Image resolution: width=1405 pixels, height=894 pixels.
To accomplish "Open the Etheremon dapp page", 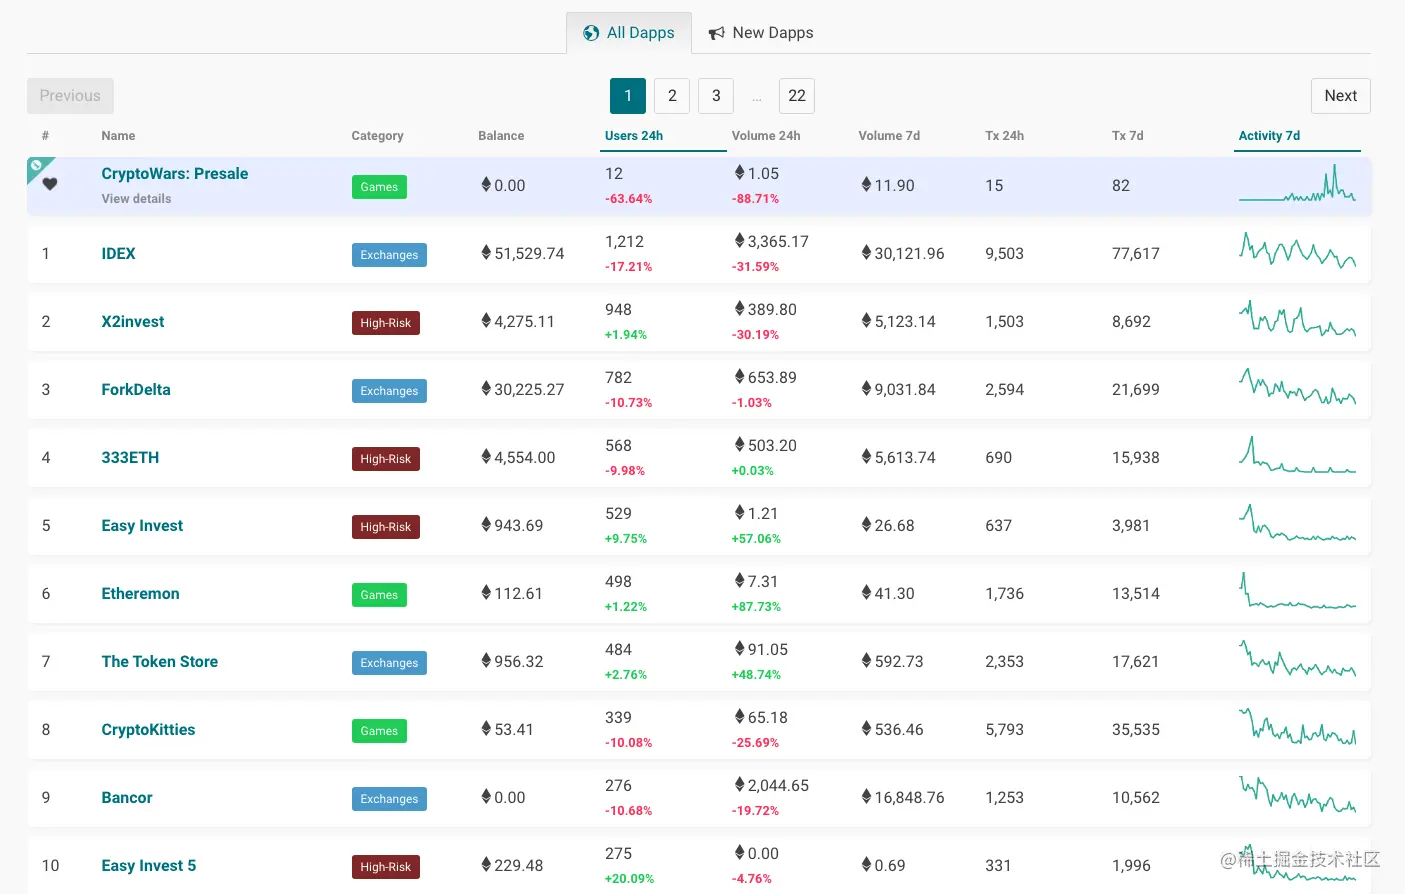I will pyautogui.click(x=140, y=594).
